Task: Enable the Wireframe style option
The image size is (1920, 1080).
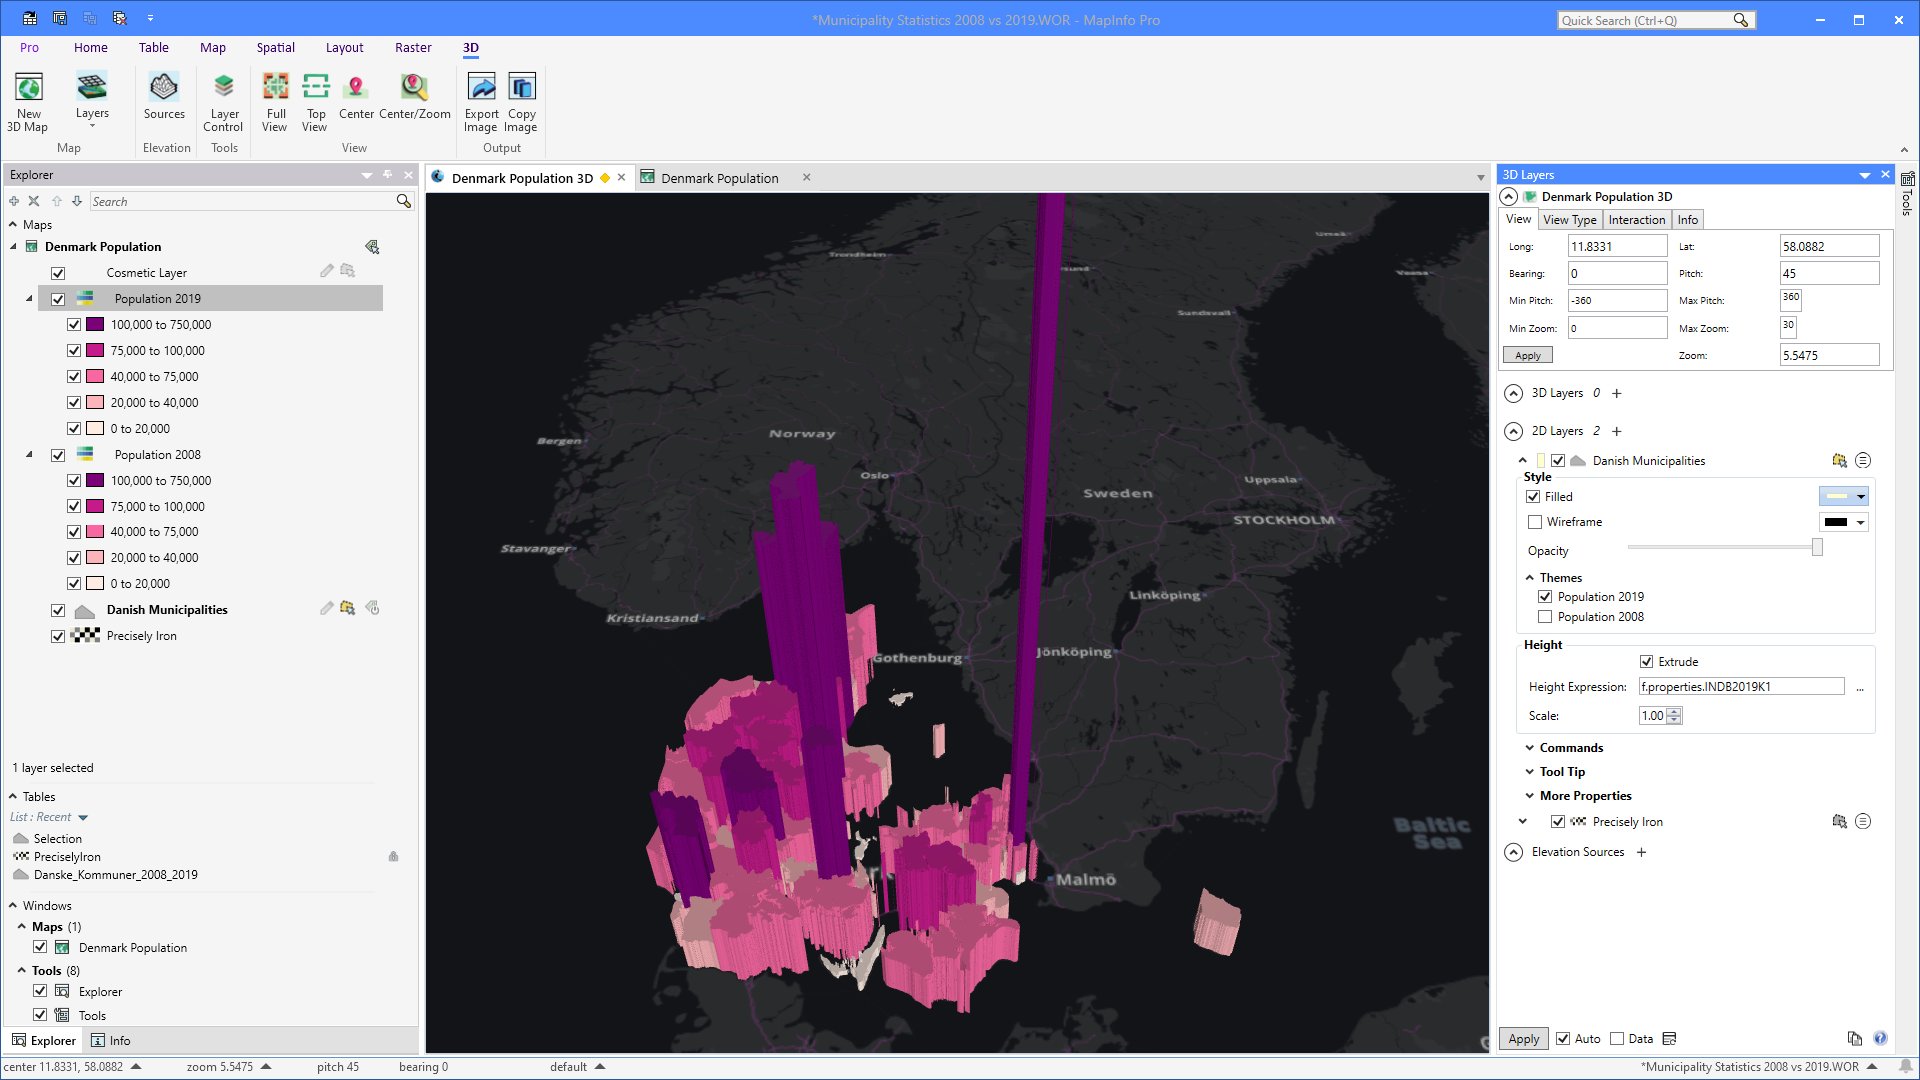Action: tap(1535, 521)
